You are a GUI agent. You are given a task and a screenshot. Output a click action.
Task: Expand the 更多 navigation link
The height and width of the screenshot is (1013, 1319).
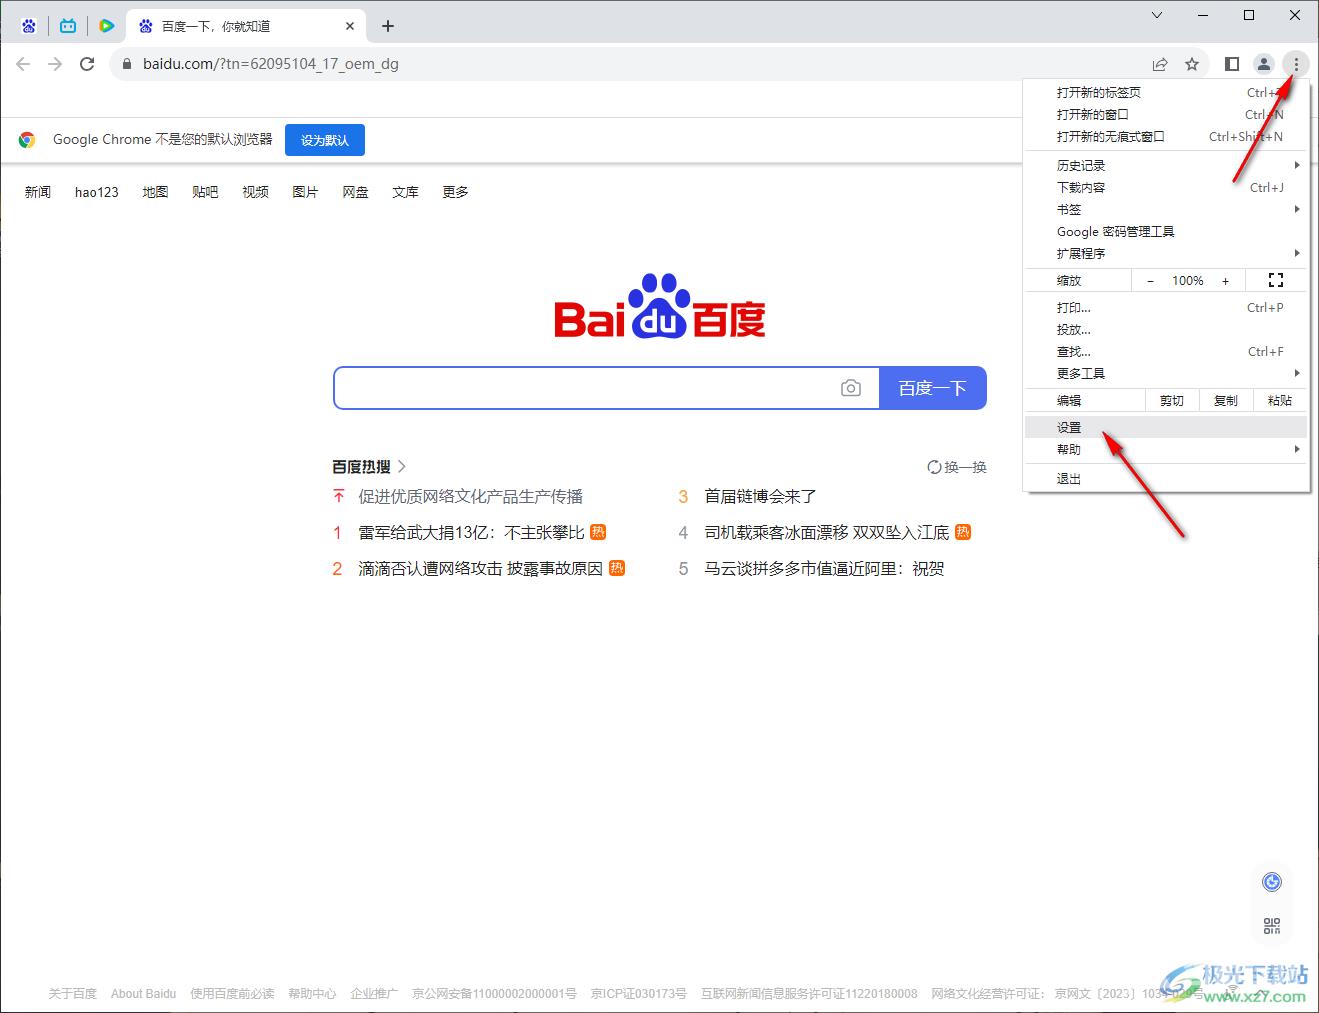click(x=455, y=192)
